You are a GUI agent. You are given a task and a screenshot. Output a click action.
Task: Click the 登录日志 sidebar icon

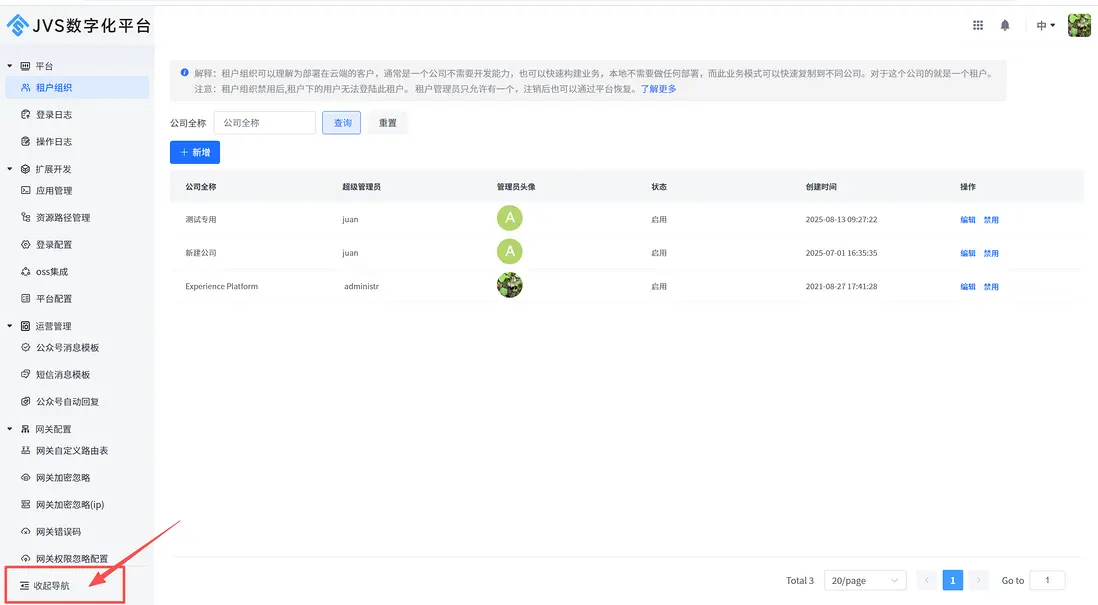[x=26, y=114]
